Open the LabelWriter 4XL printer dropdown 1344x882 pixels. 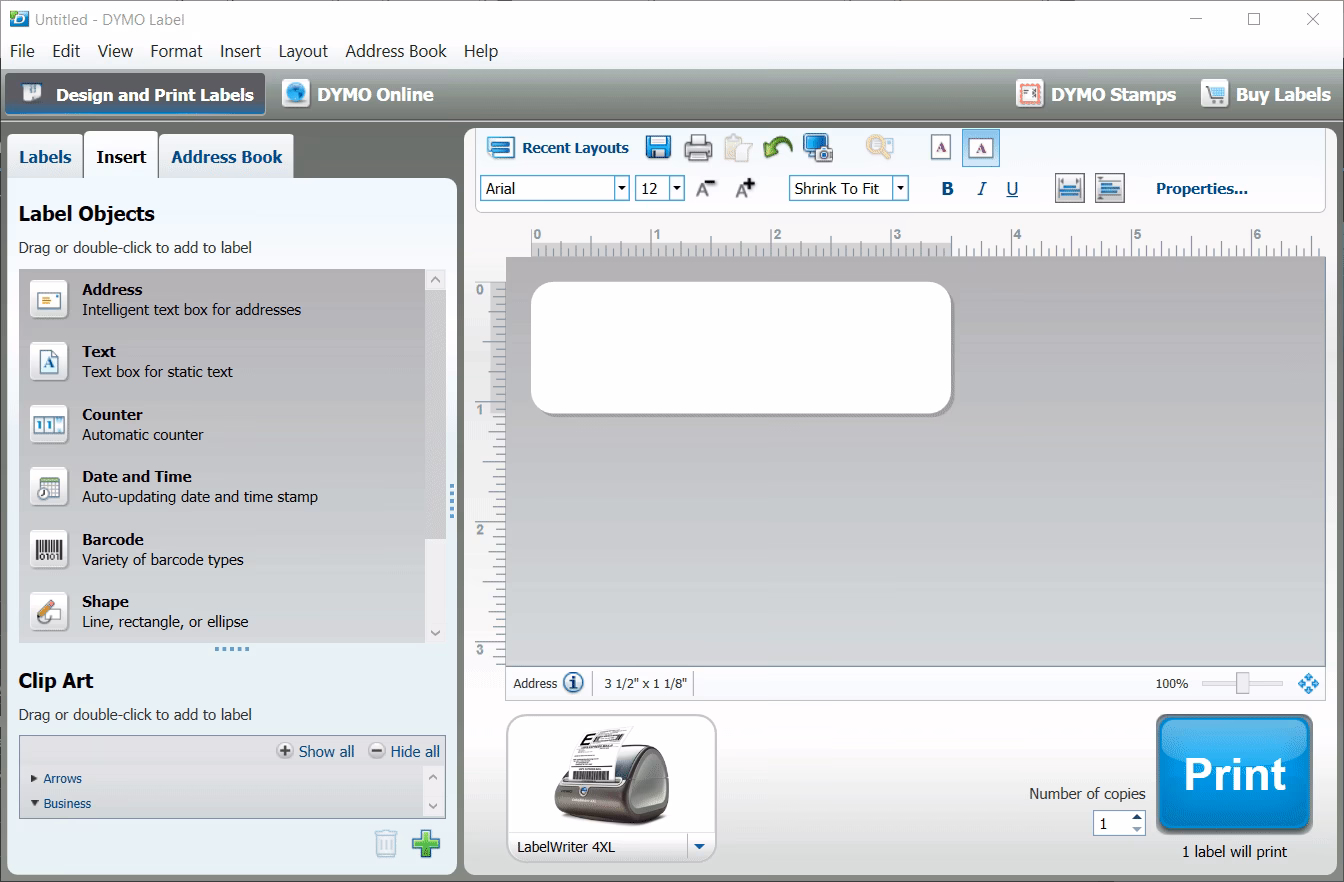tap(699, 847)
